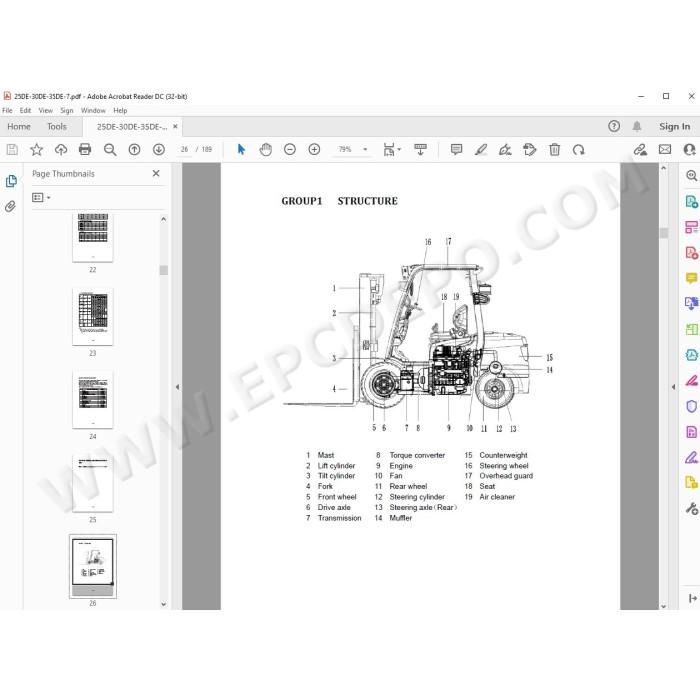Viewport: 700px width, 700px height.
Task: Go to next page arrow
Action: tap(159, 150)
